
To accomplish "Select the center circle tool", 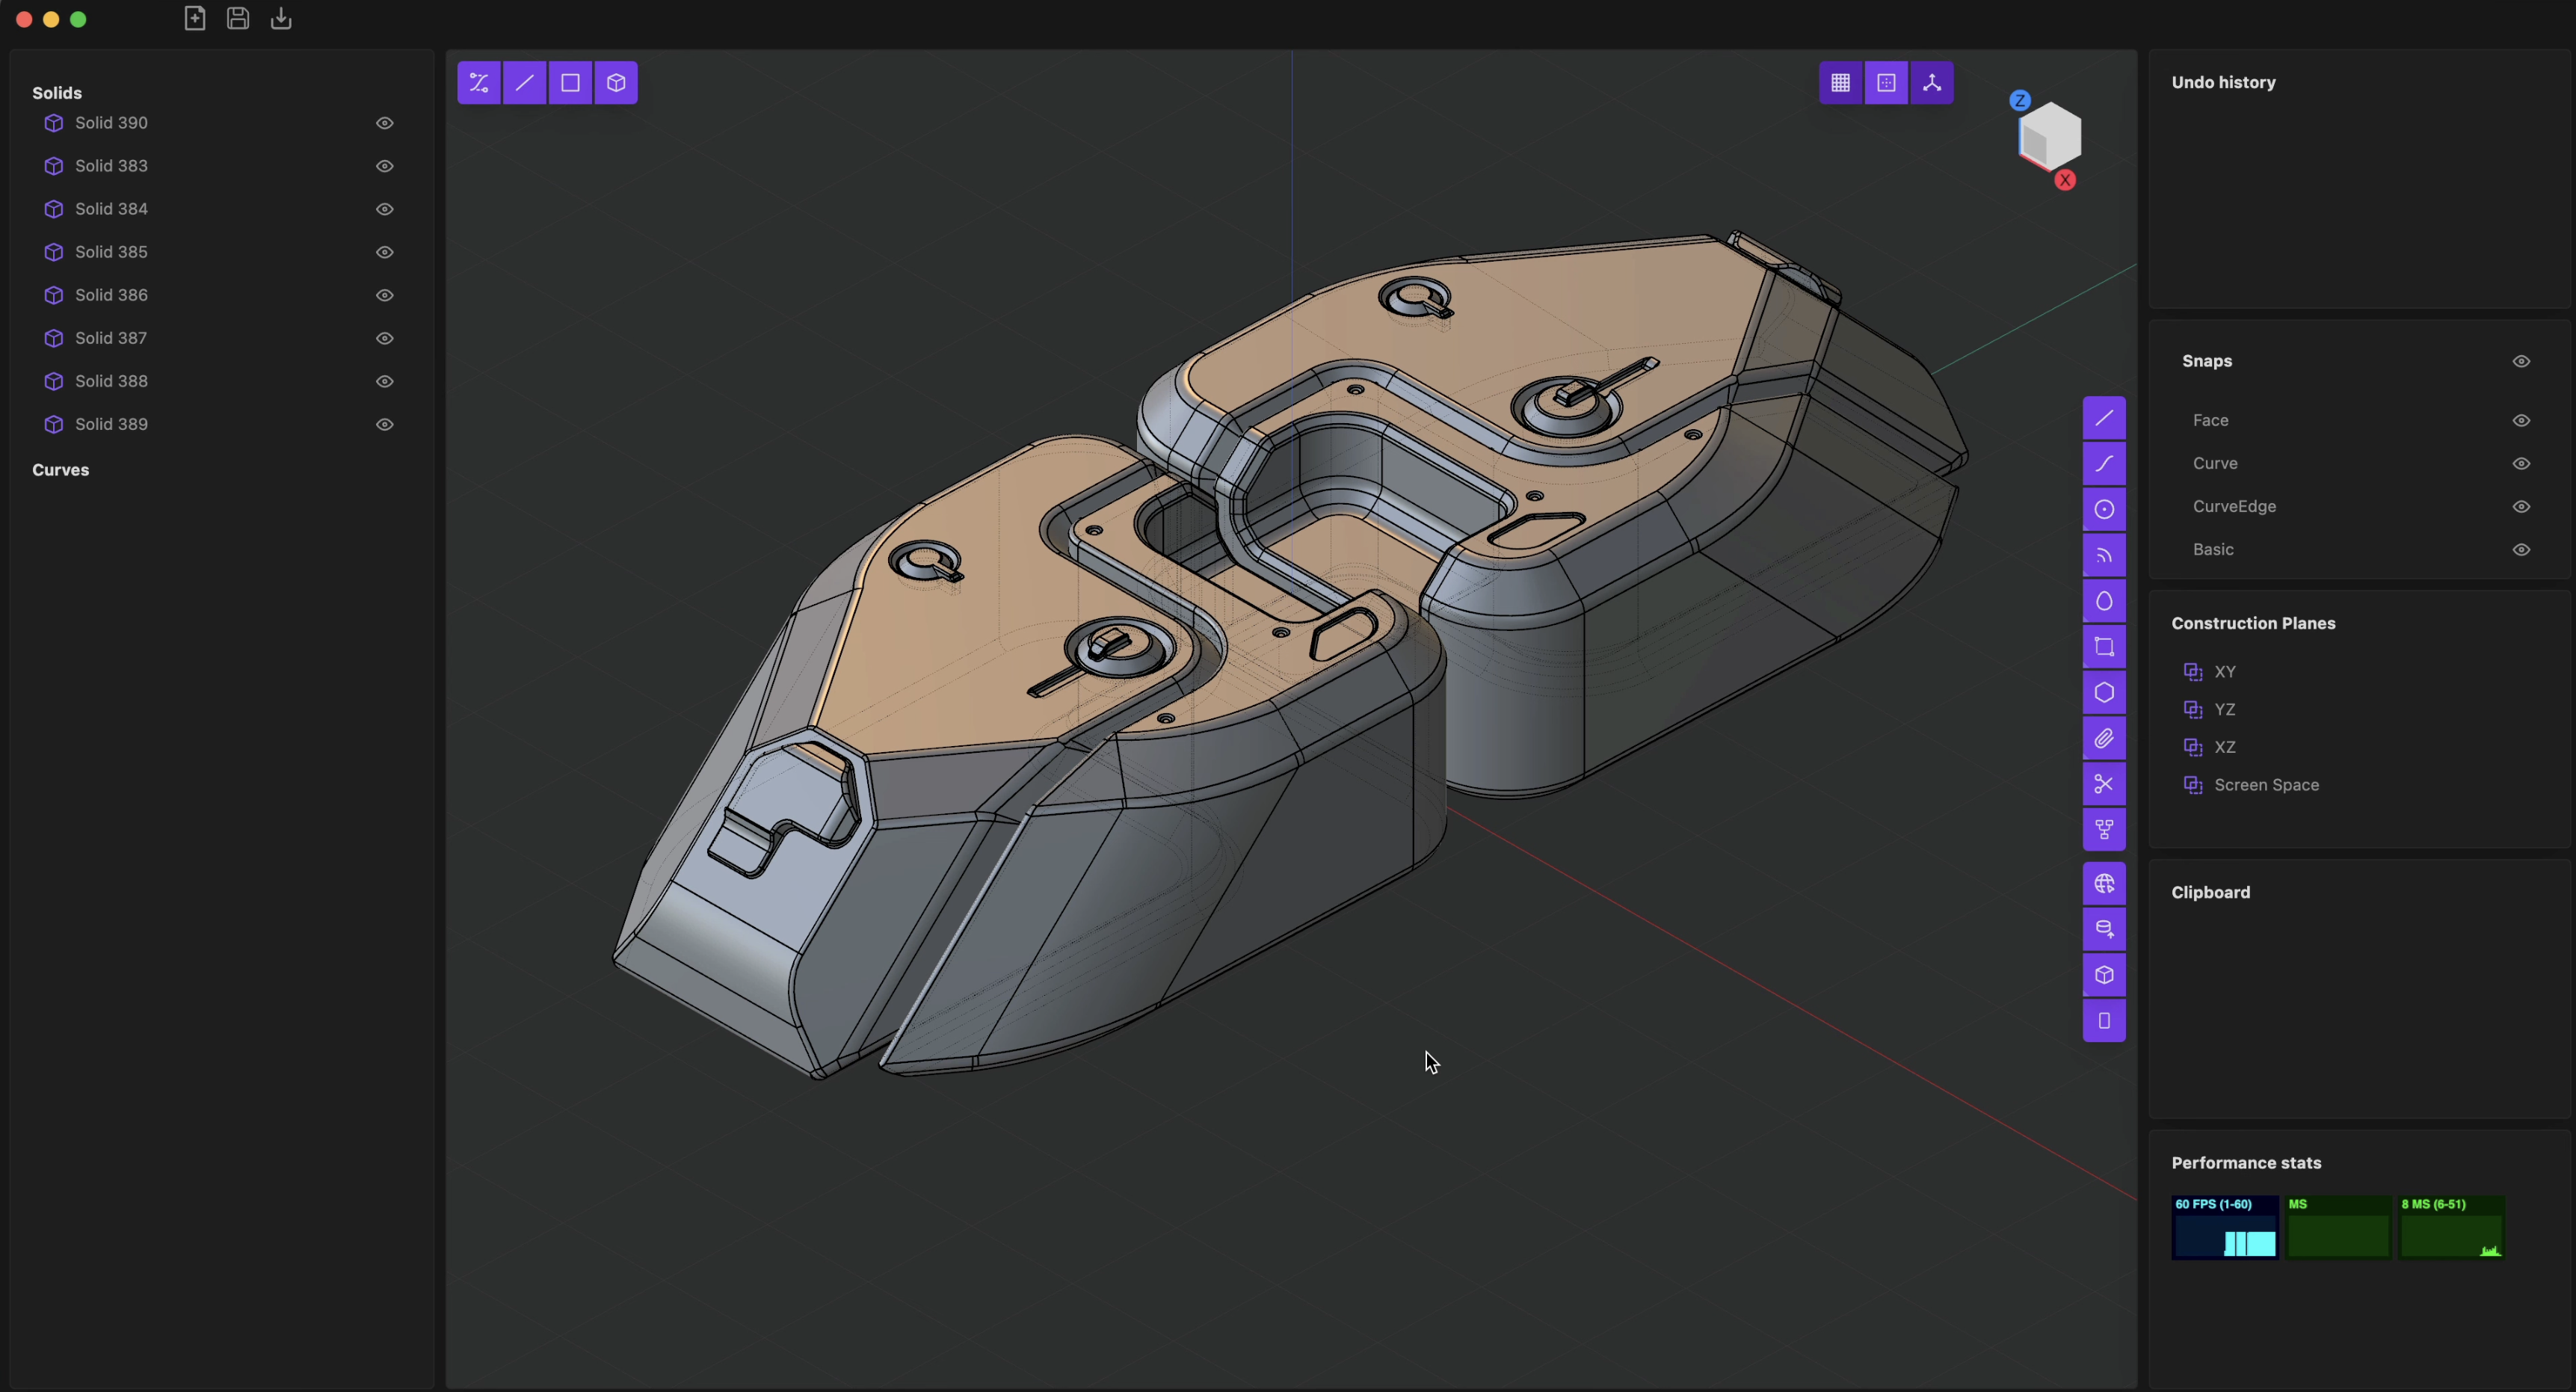I will click(2104, 510).
